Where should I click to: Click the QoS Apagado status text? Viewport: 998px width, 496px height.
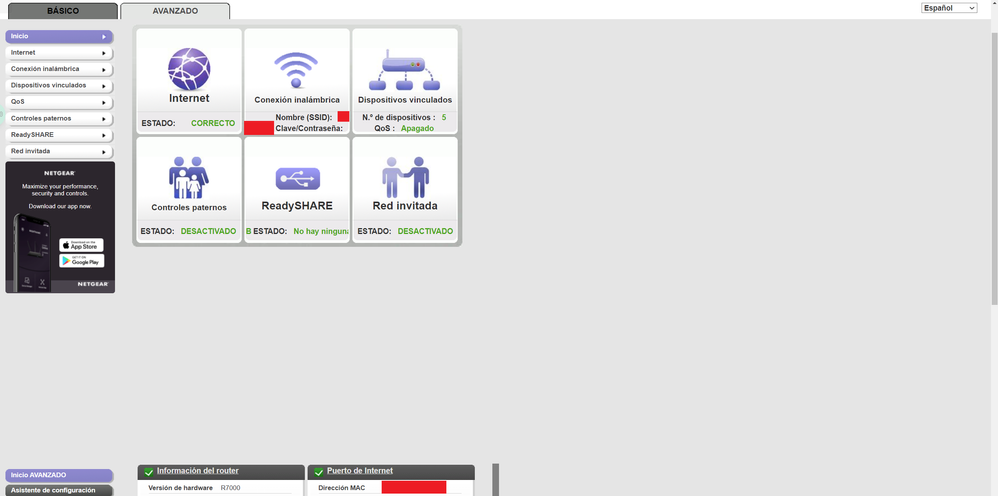417,129
